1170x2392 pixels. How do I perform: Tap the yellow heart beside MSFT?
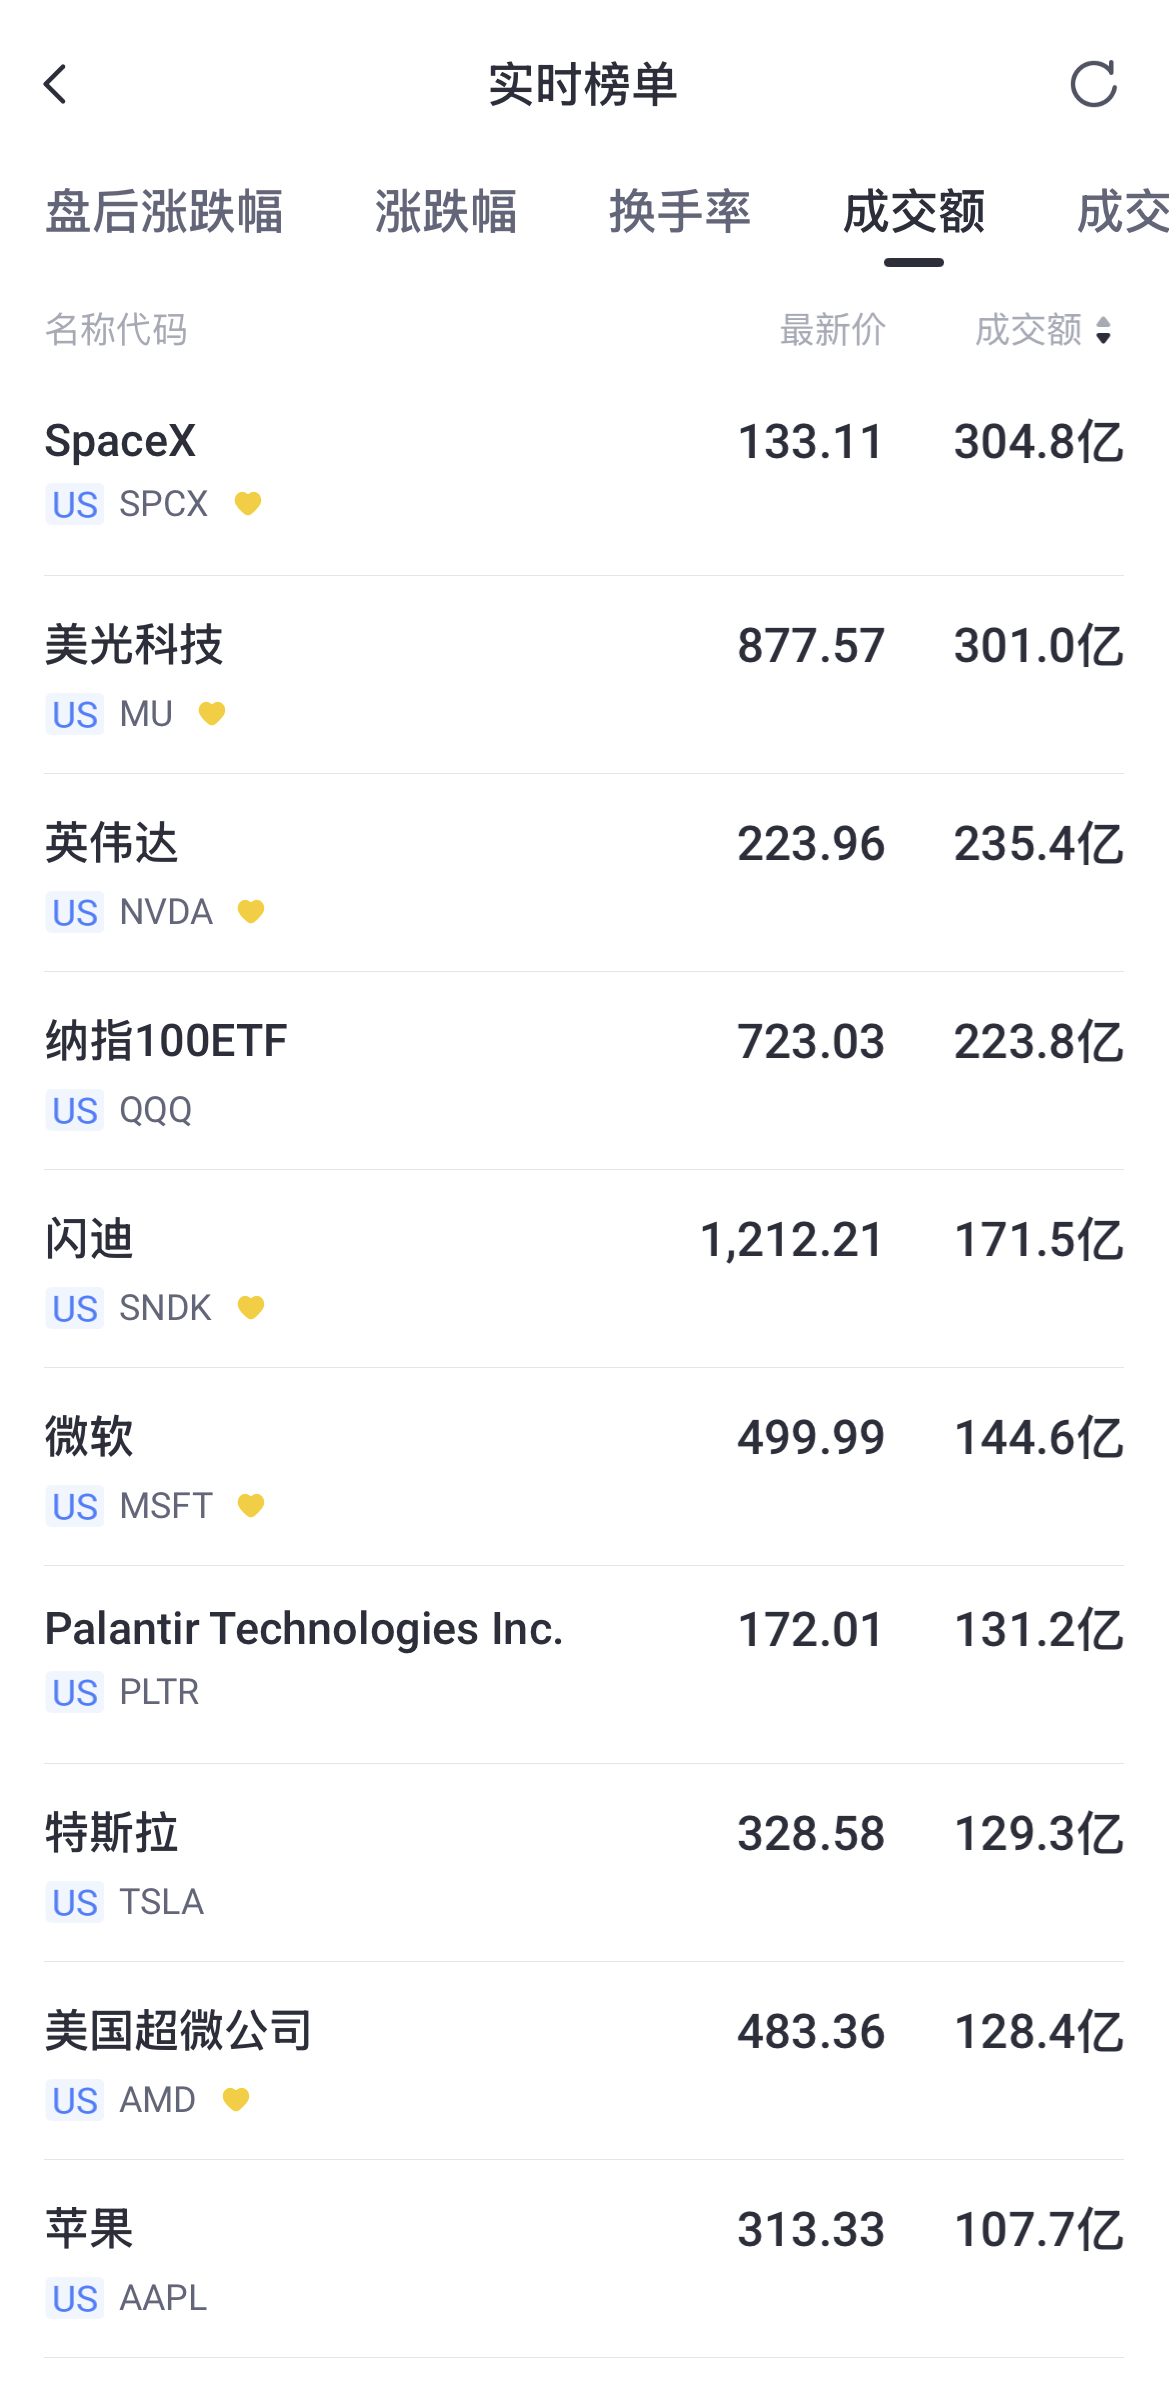(251, 1506)
